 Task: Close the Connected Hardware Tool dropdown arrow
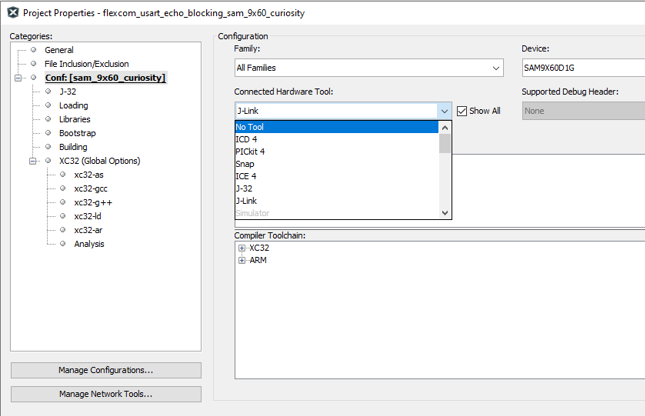(x=445, y=111)
